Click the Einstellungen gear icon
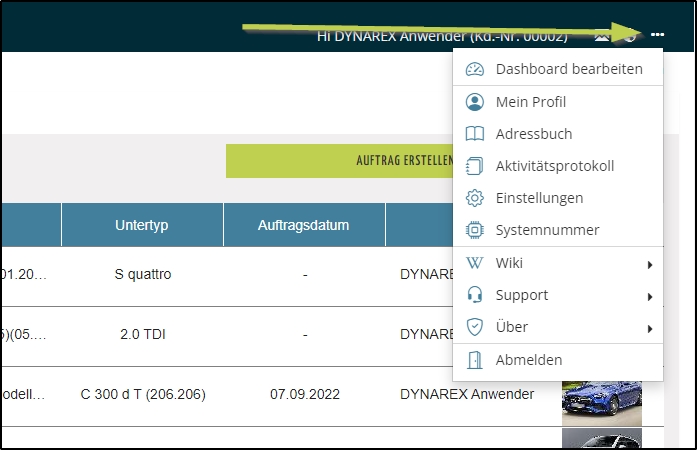This screenshot has height=450, width=697. (475, 198)
